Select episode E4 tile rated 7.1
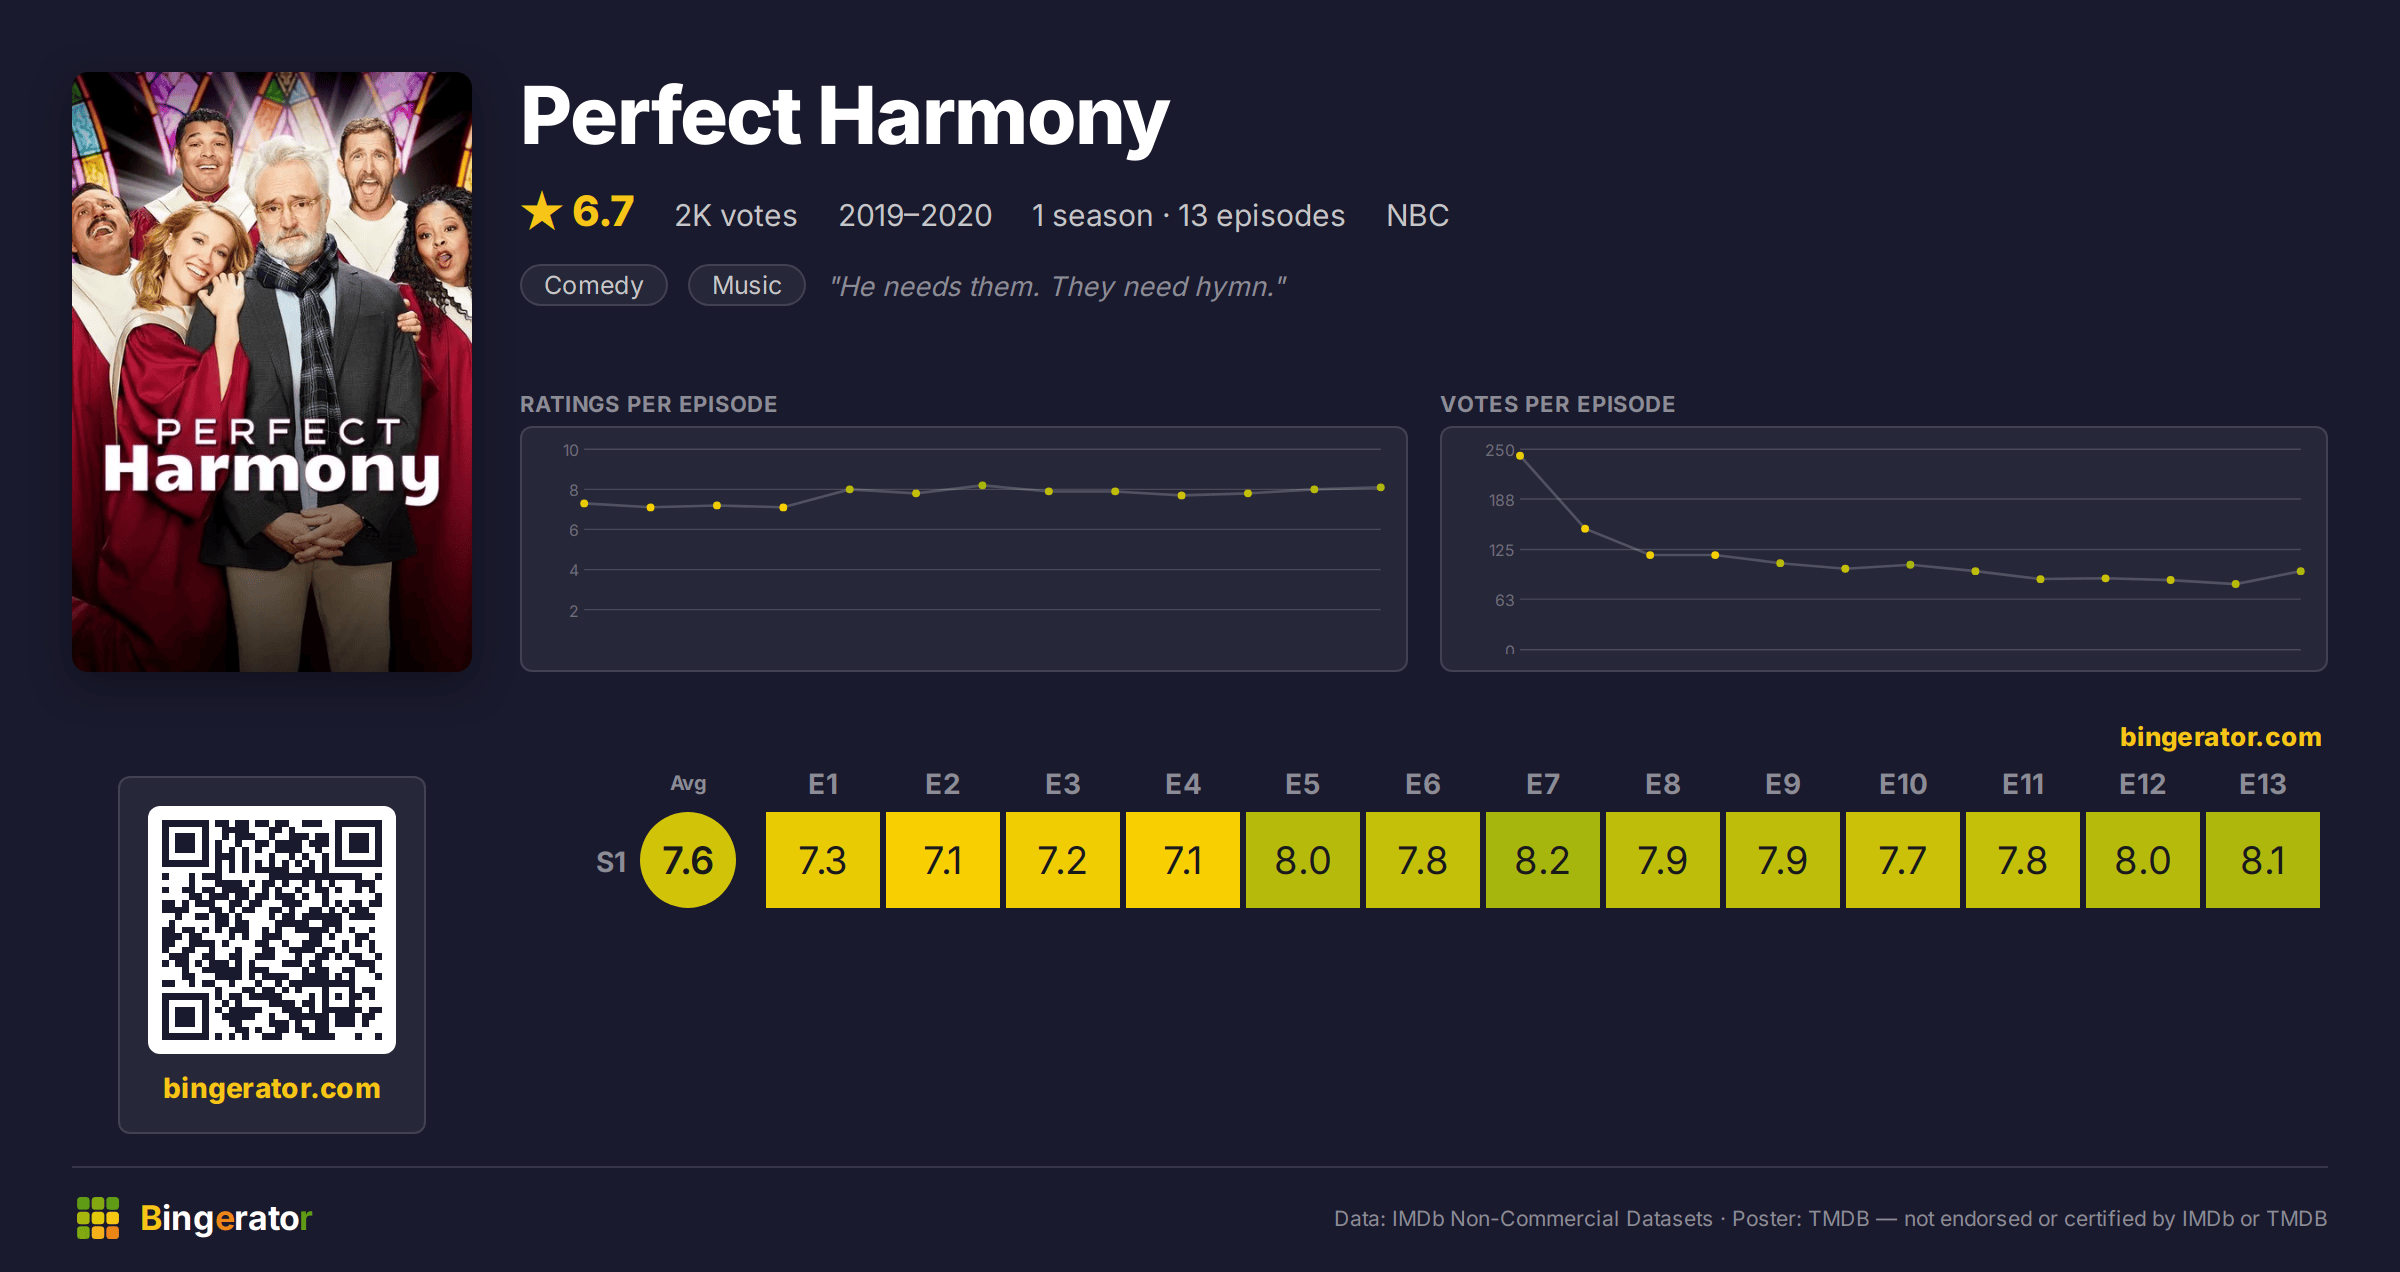The height and width of the screenshot is (1272, 2400). pos(1183,860)
